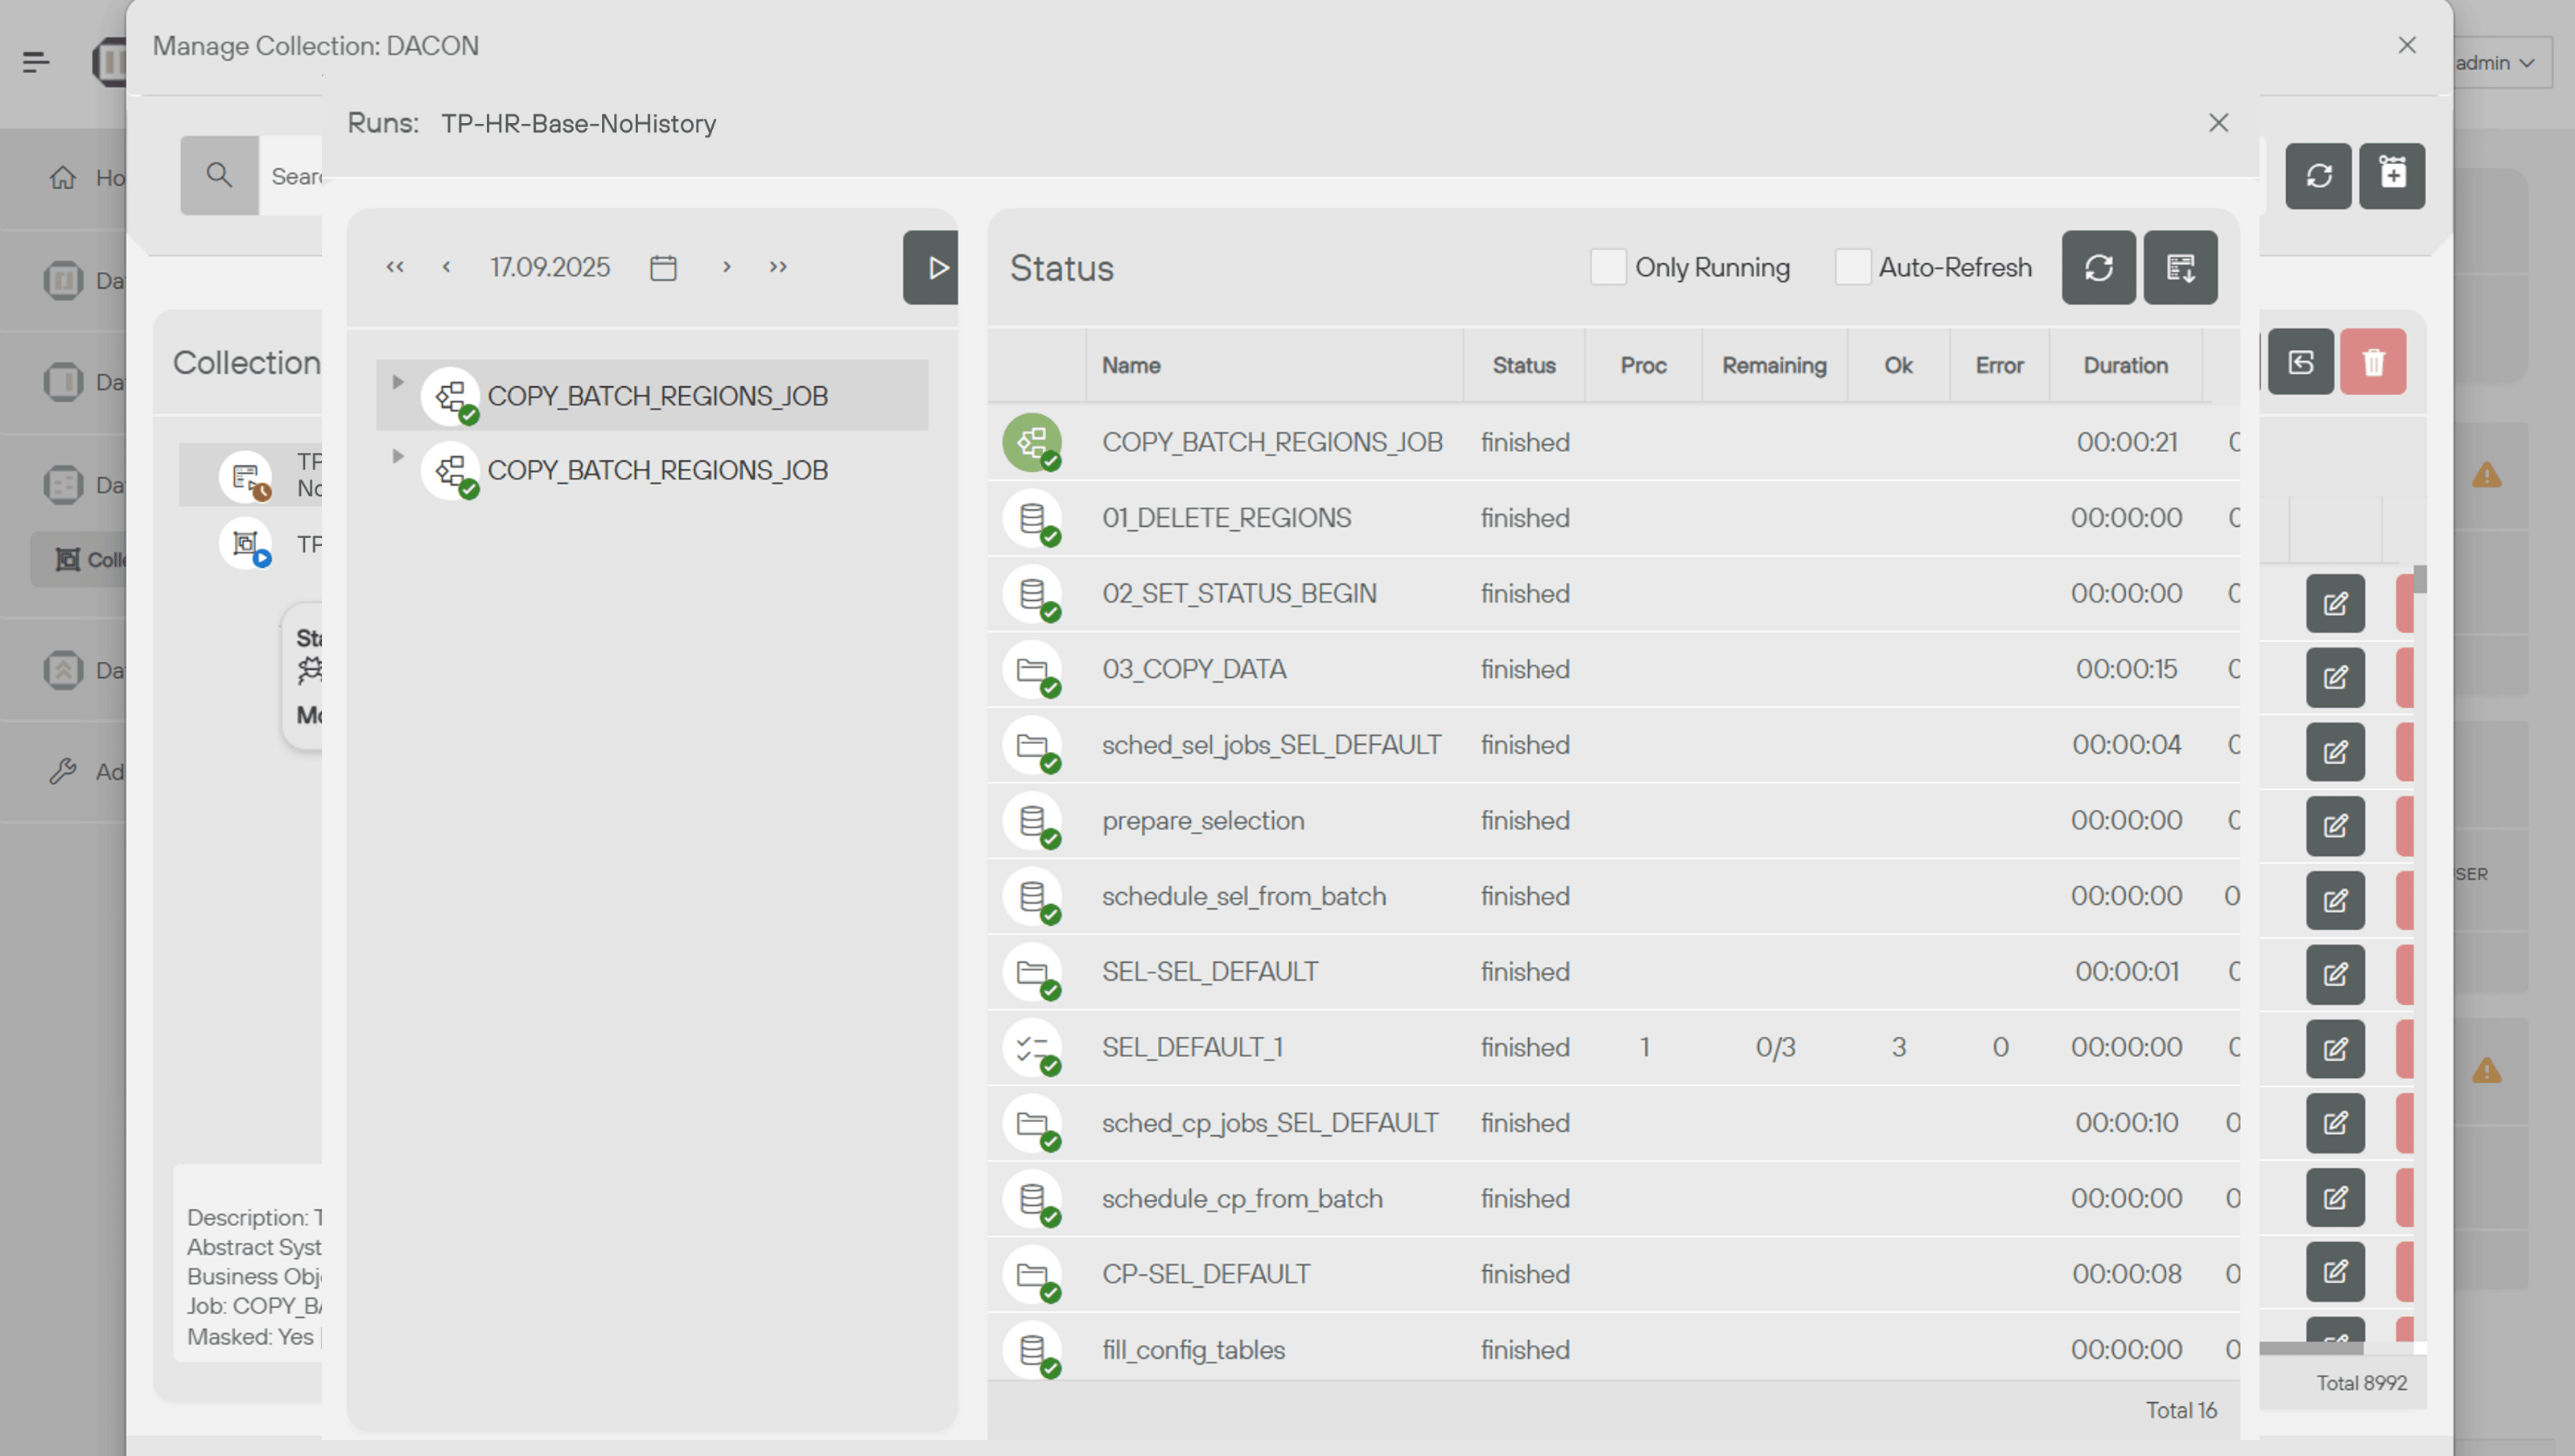The image size is (2575, 1456).
Task: Open the admin user dropdown
Action: (2497, 63)
